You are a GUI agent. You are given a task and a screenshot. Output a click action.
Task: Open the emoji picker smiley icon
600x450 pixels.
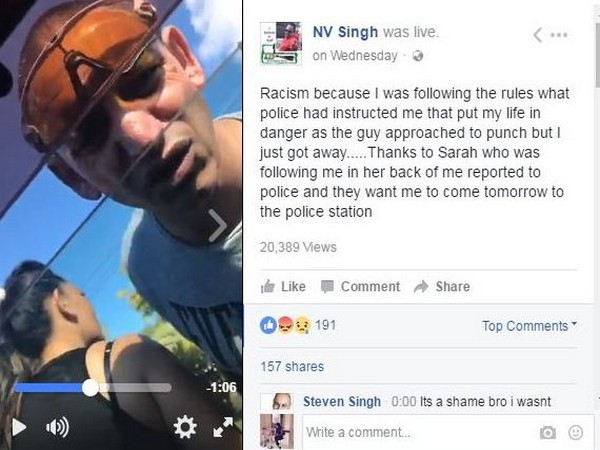pos(576,432)
